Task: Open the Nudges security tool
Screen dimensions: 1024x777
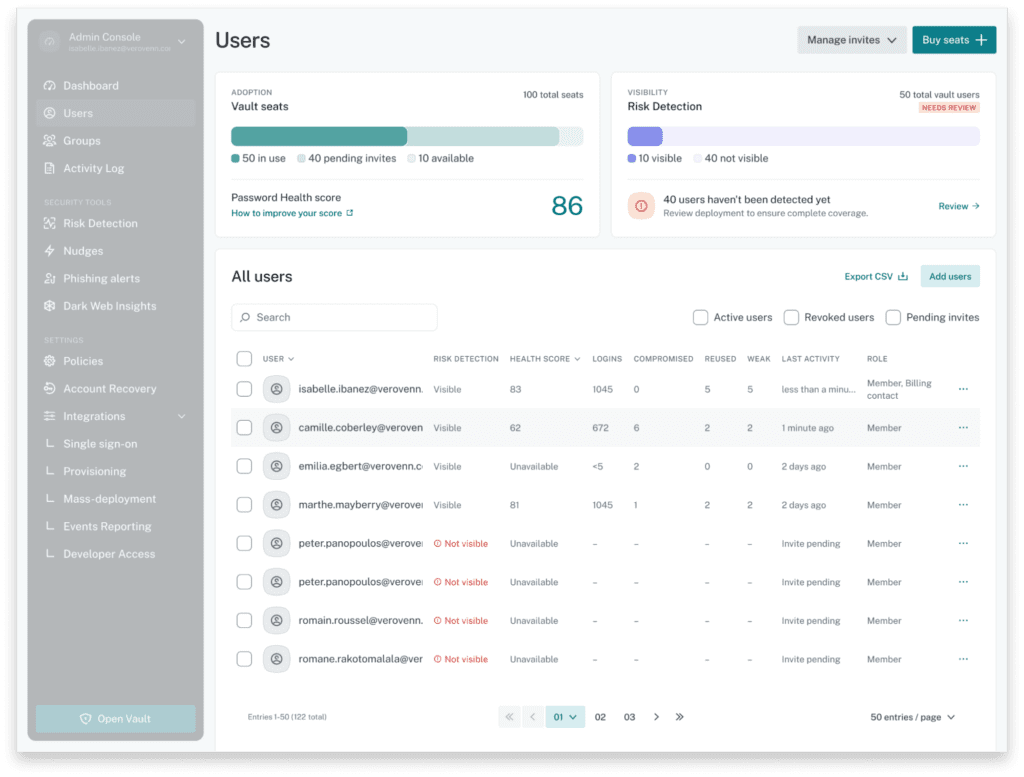Action: pyautogui.click(x=85, y=250)
